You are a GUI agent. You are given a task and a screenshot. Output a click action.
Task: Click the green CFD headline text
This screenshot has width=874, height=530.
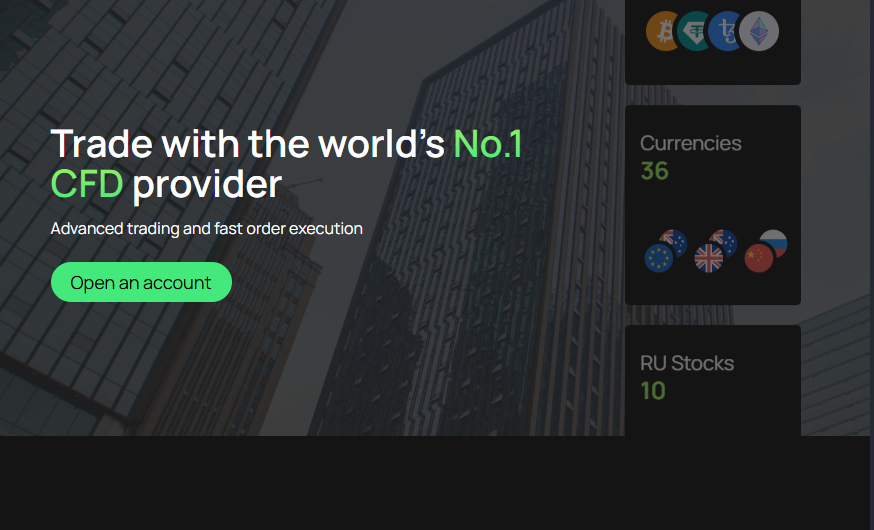click(87, 184)
